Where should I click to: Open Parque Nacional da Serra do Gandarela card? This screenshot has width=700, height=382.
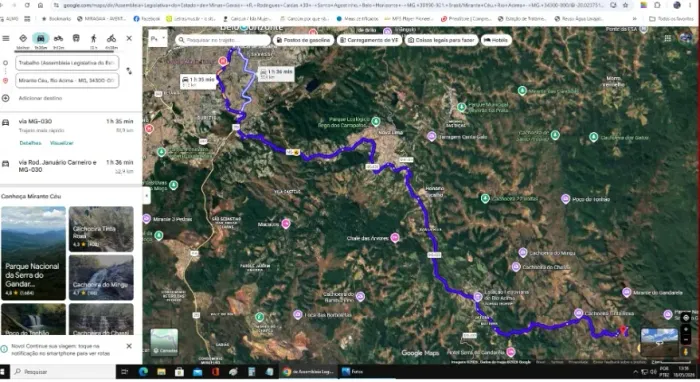33,253
